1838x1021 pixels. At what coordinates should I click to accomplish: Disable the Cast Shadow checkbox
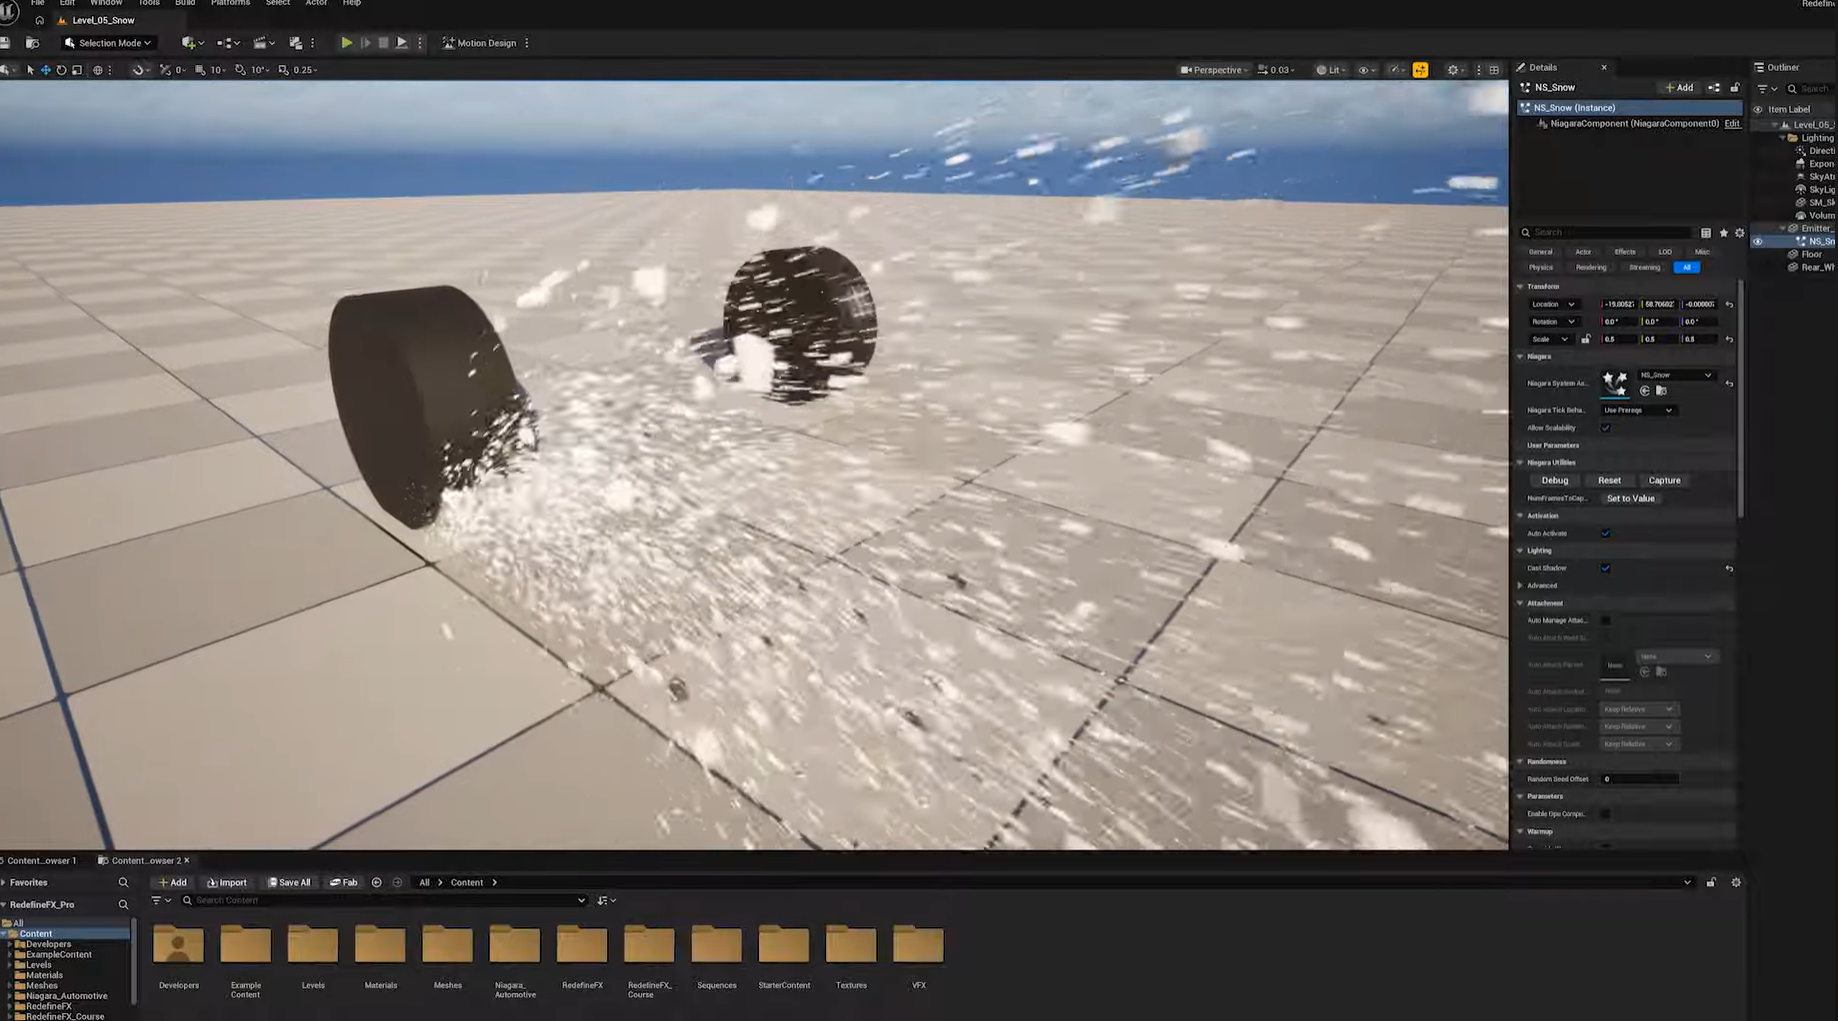1606,568
